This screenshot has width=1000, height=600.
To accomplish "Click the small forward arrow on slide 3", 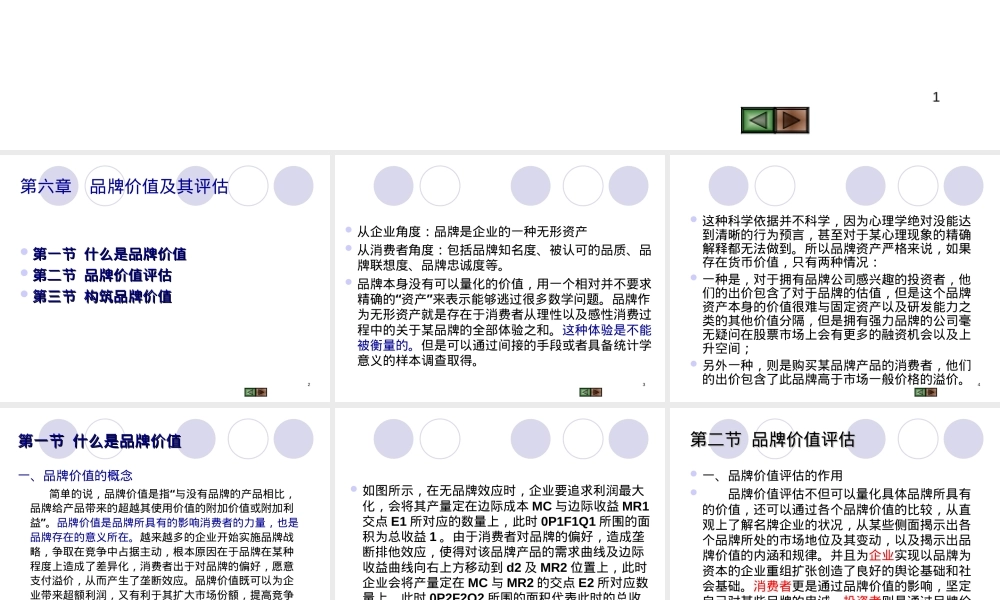I will 596,392.
